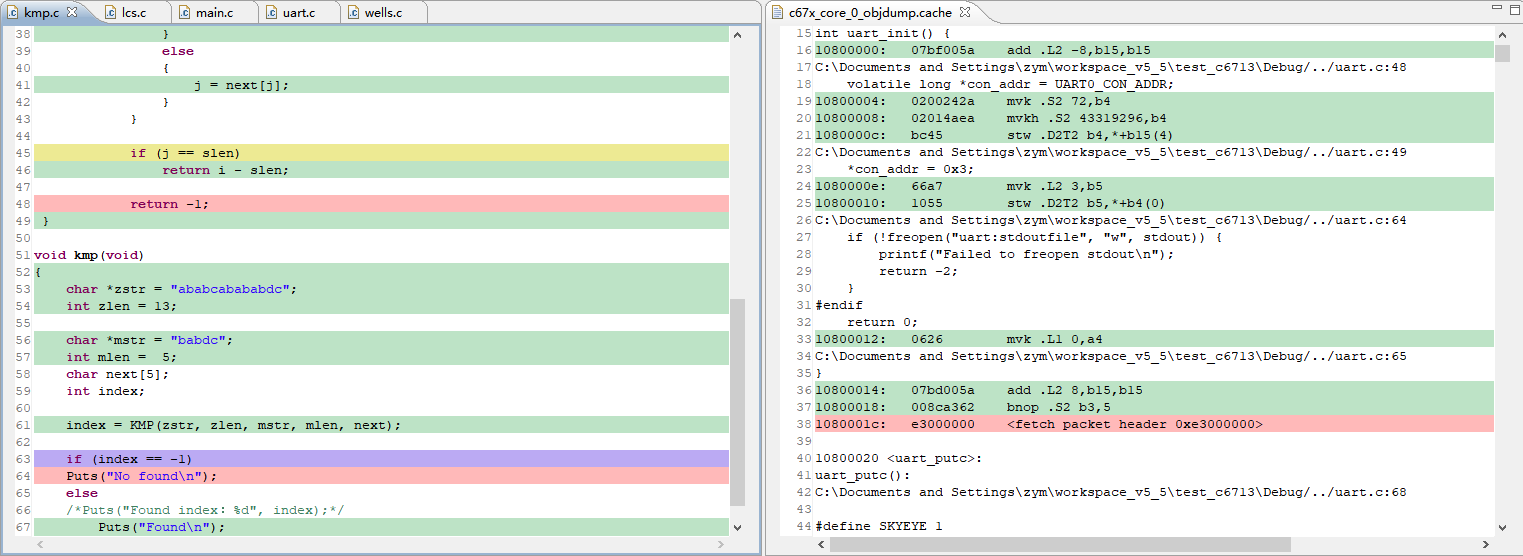The width and height of the screenshot is (1523, 556).
Task: Click line '*con_addr = 0x3;'
Action: [910, 169]
